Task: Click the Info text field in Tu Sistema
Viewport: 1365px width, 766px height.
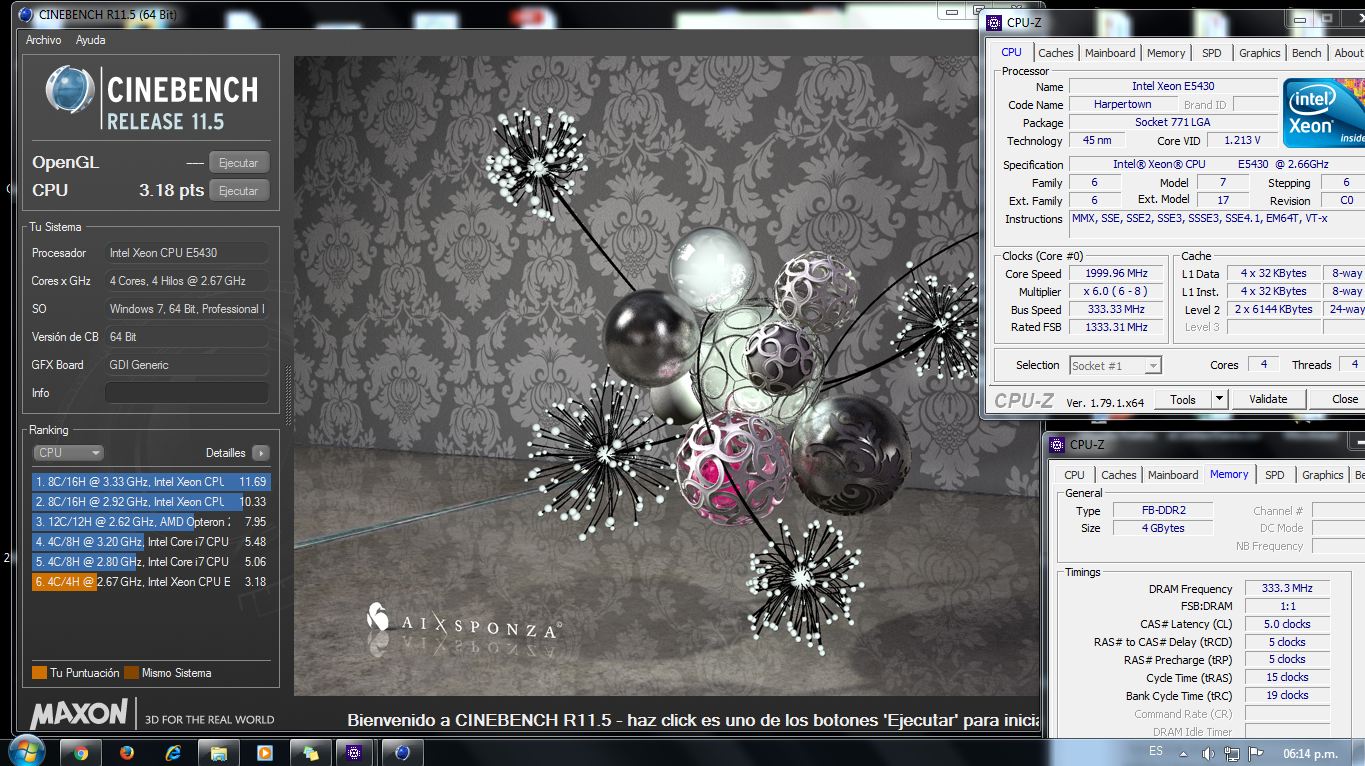Action: [x=187, y=393]
